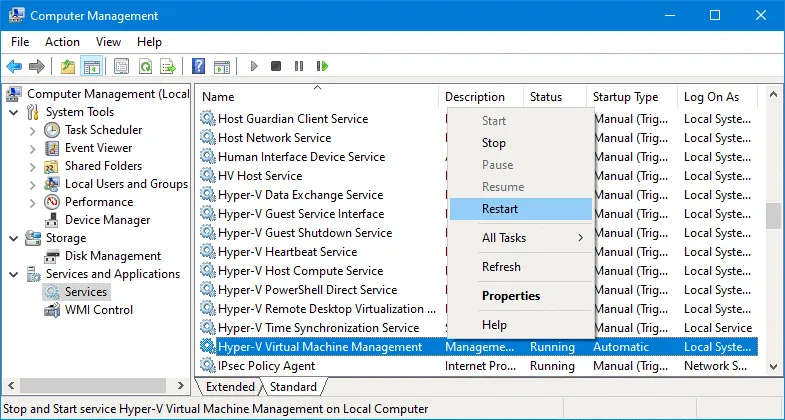Toggle the Show/Hide Console Tree icon
Viewport: 785px width, 420px height.
[91, 67]
